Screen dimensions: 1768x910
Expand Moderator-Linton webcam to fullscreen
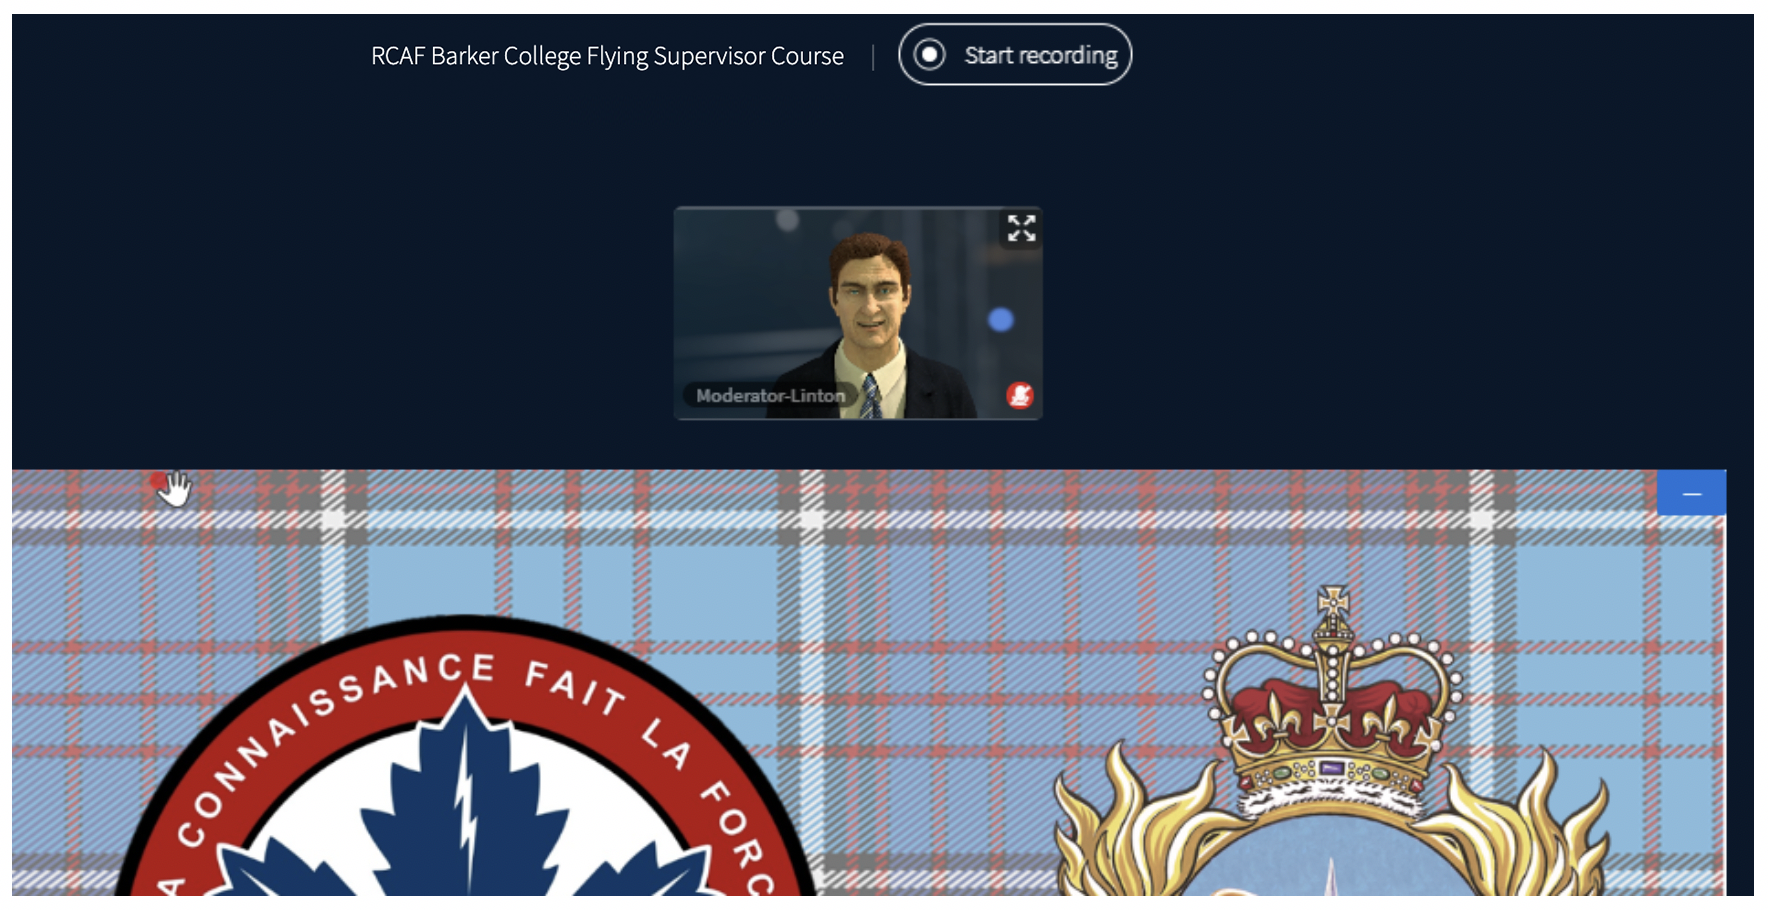pos(1021,228)
